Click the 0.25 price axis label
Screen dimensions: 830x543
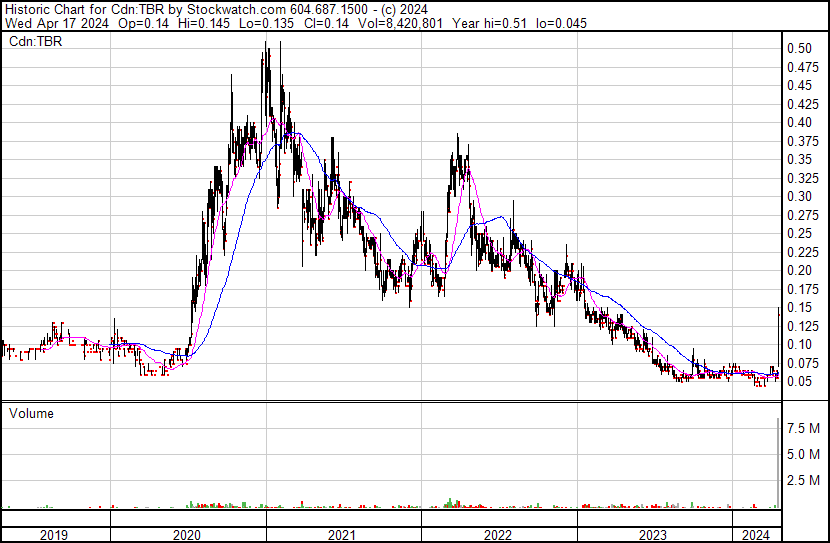(x=799, y=233)
